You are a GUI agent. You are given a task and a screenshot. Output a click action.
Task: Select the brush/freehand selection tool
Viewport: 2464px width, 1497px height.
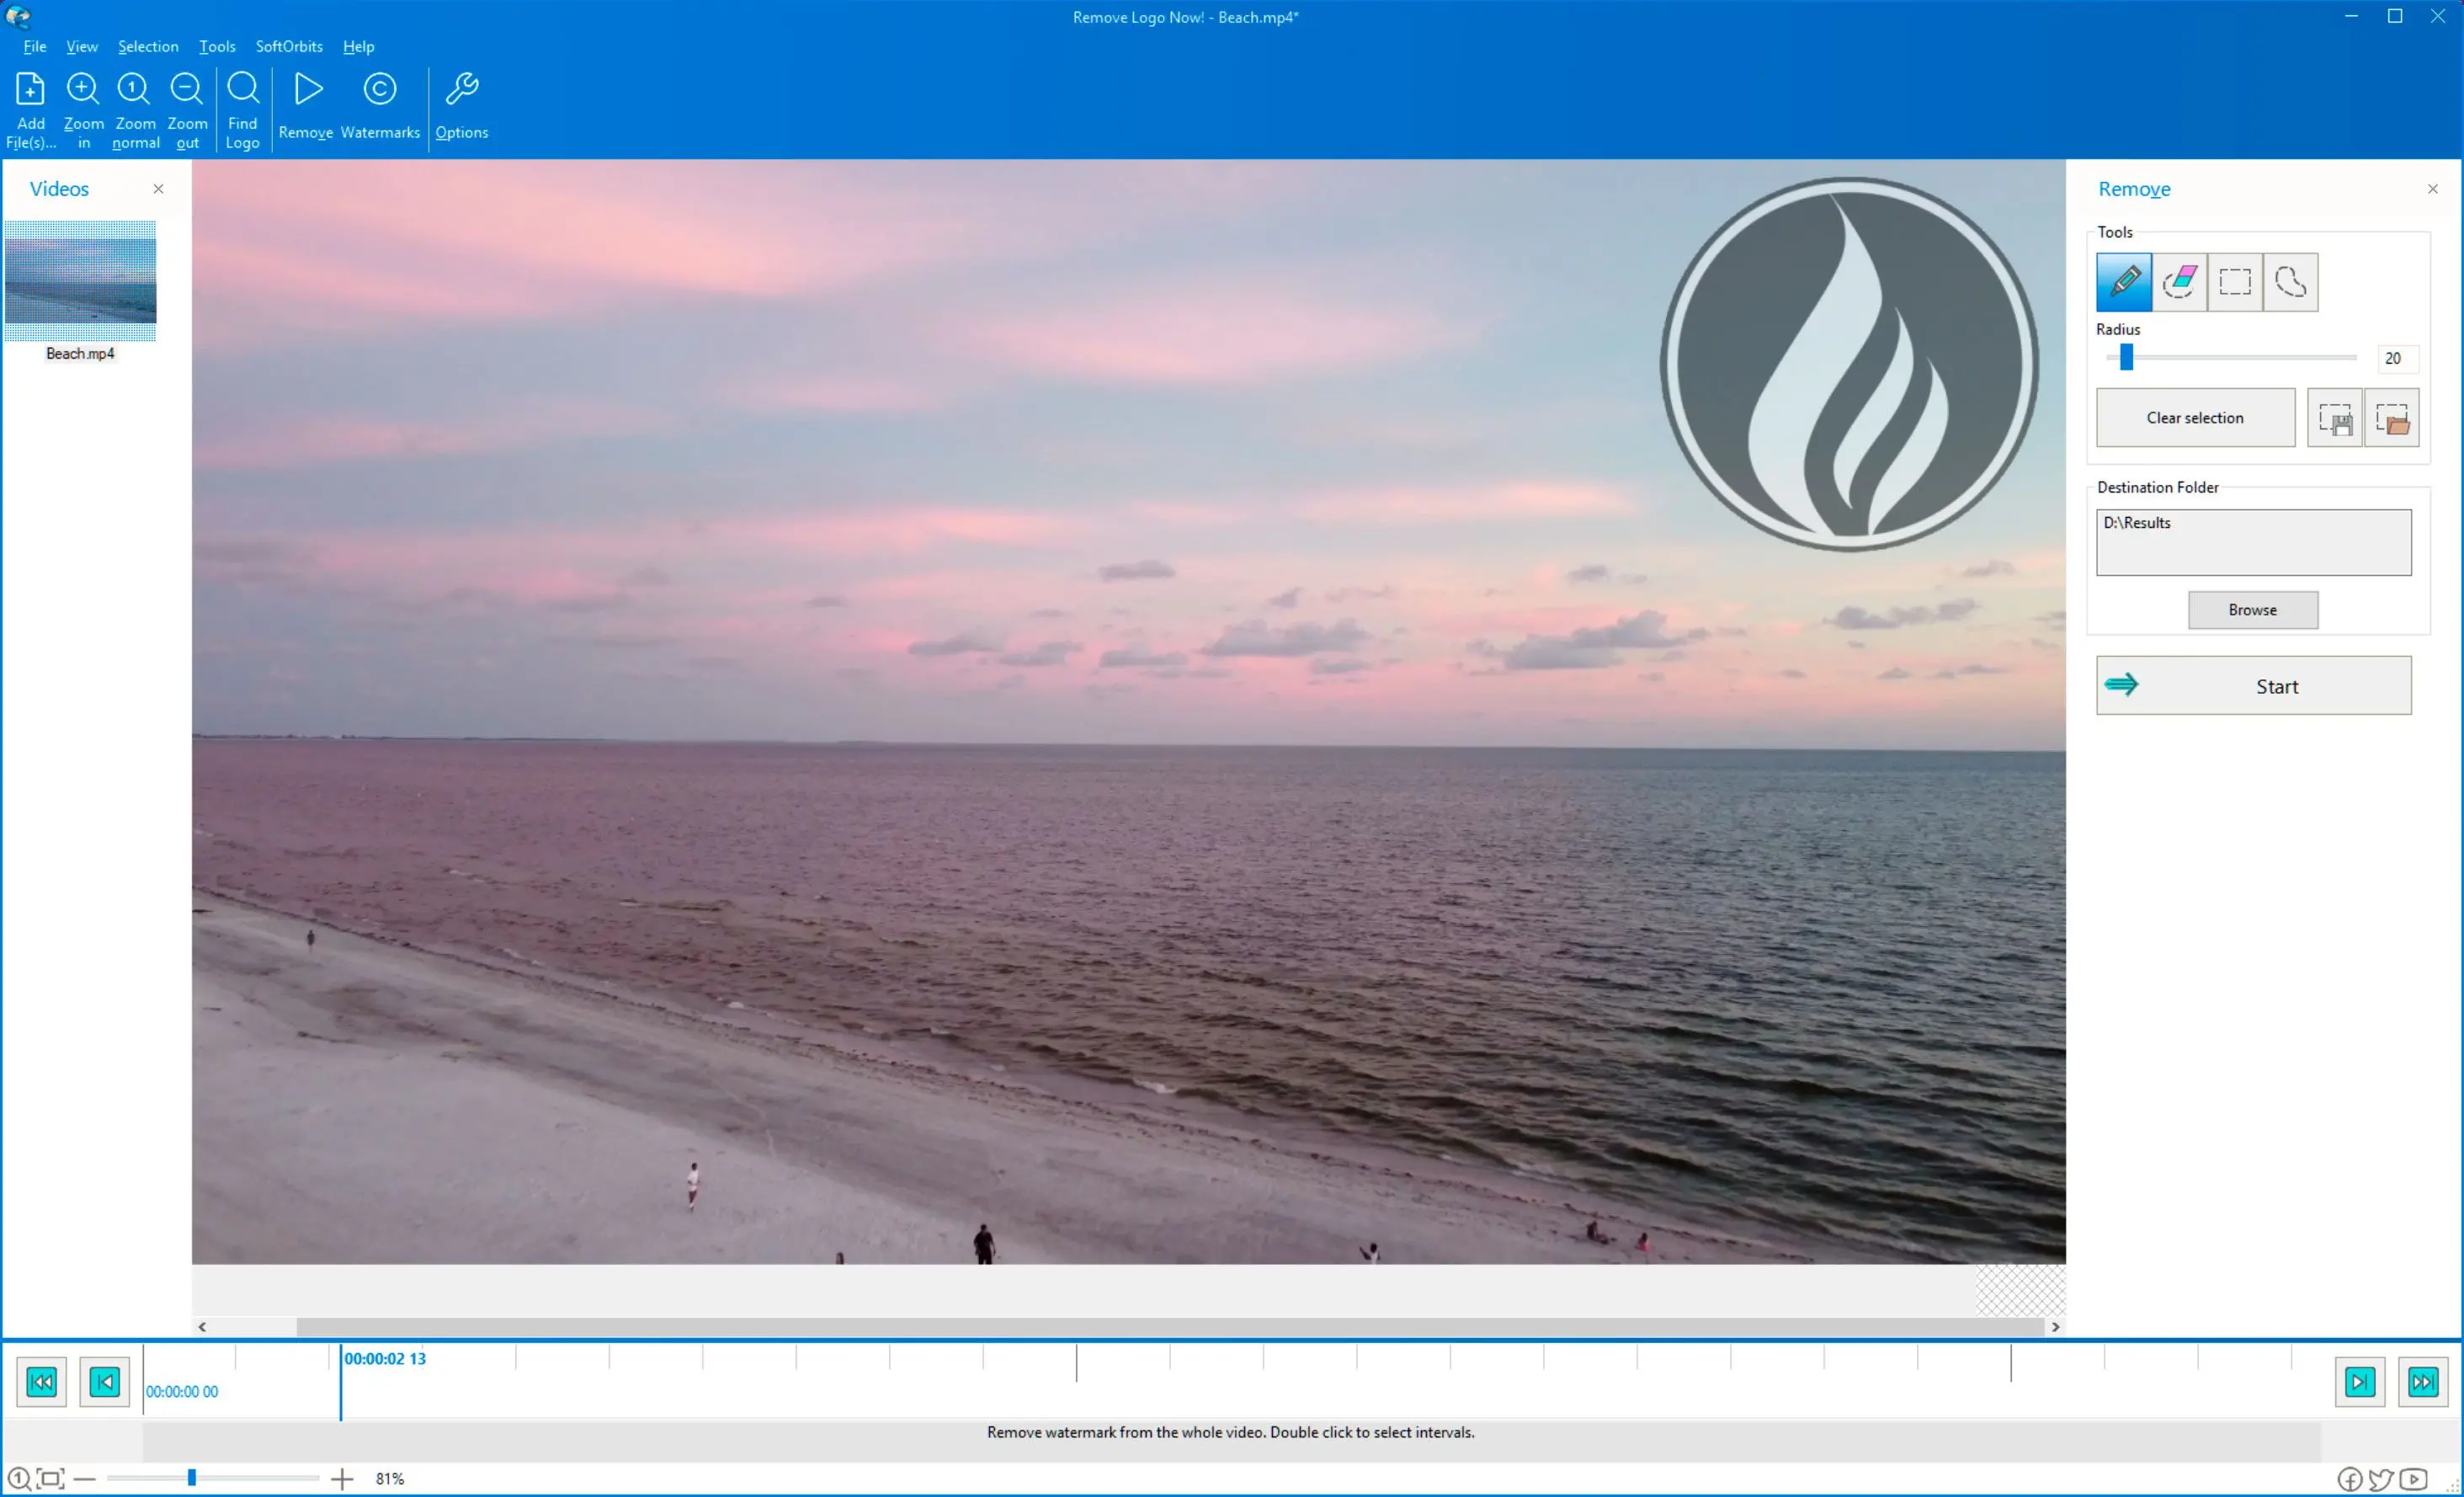pyautogui.click(x=2124, y=282)
